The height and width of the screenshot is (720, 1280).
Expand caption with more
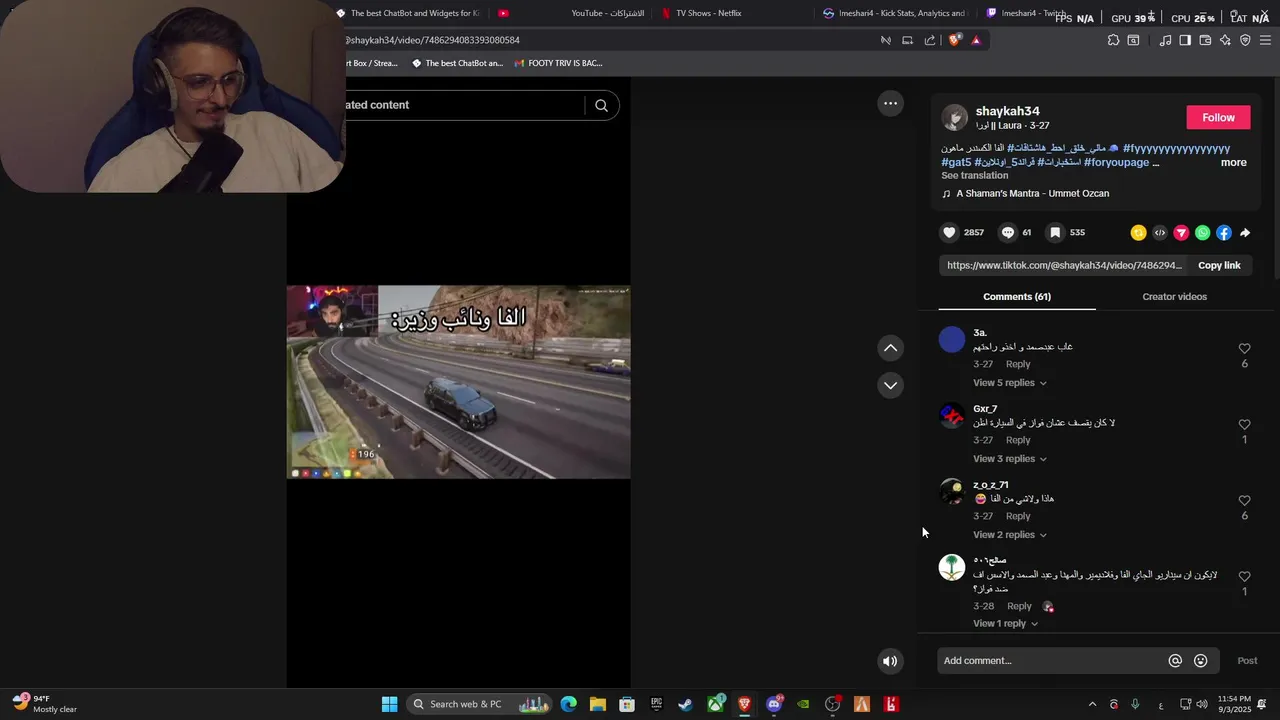point(1233,162)
